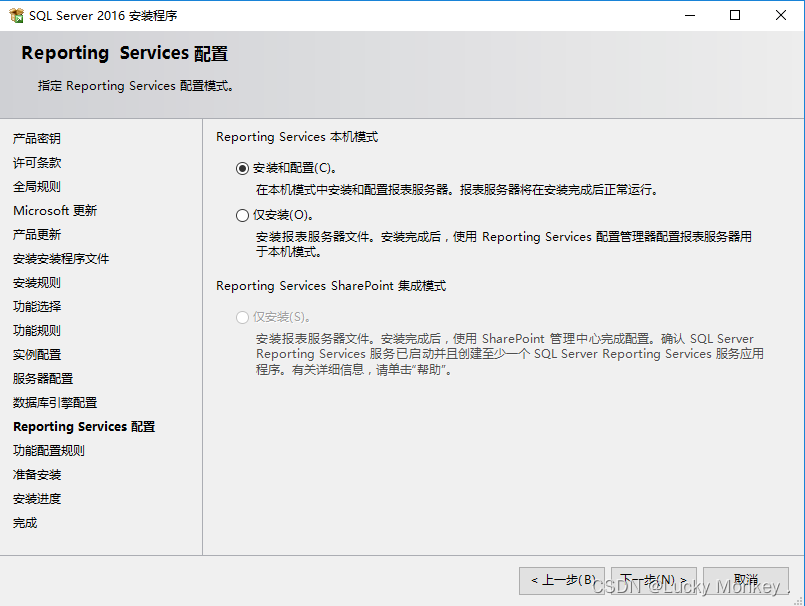
Task: Click the 在本机模式中安装和配置报表服务器 description
Action: (x=457, y=190)
